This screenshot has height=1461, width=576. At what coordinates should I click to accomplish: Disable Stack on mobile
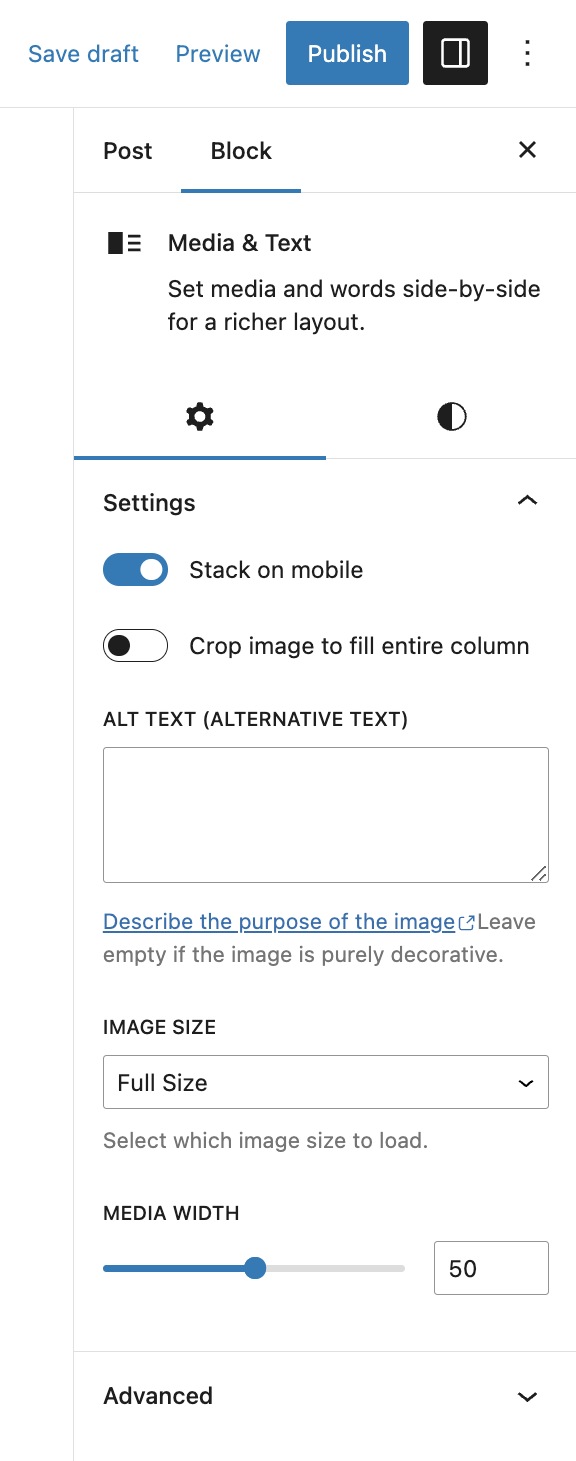pyautogui.click(x=135, y=569)
